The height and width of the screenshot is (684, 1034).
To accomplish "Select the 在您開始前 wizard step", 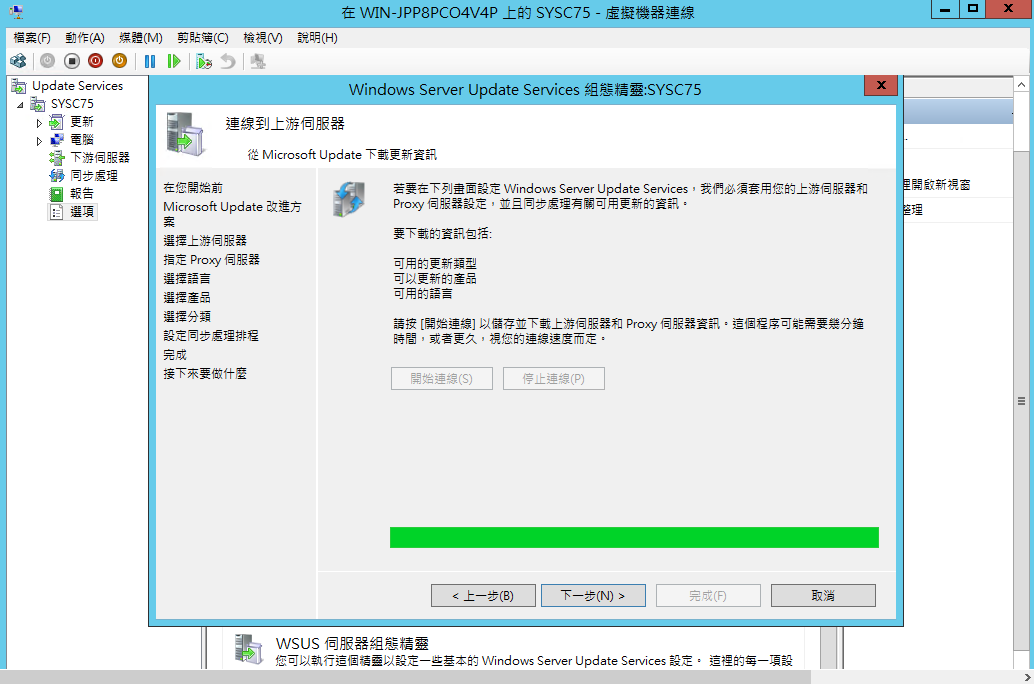I will pos(193,188).
